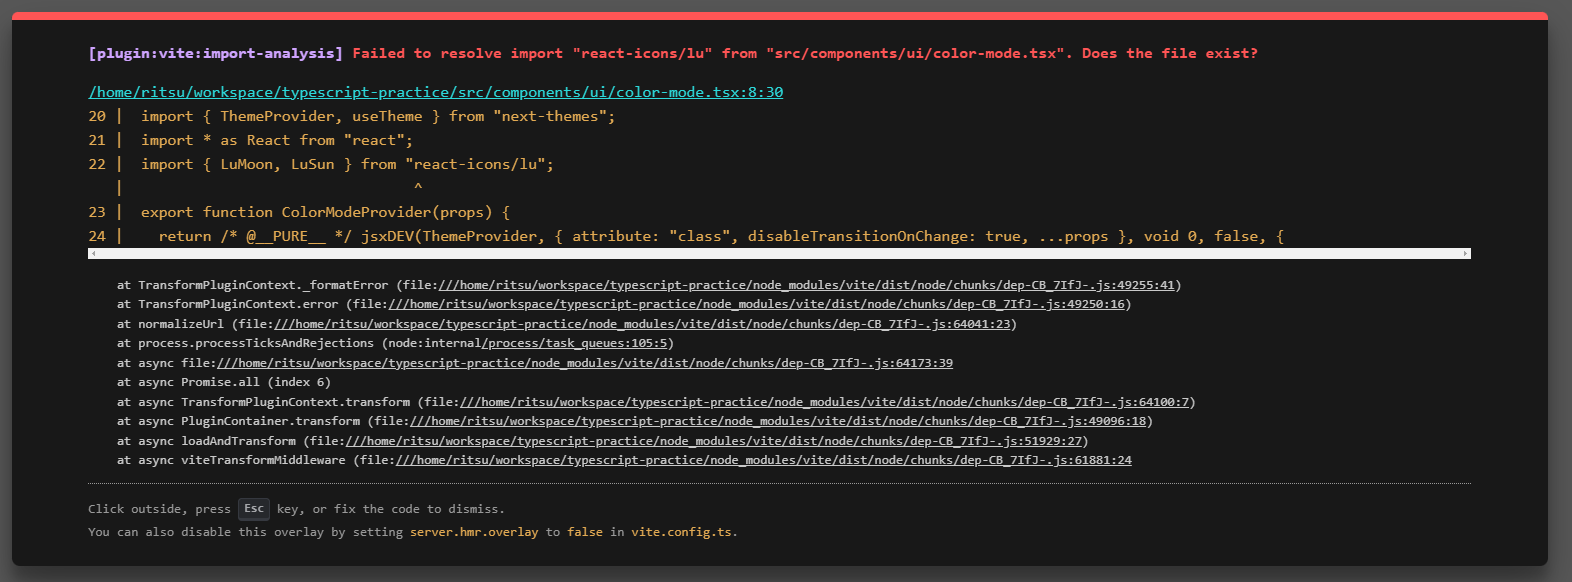Click the horizontal scrollbar track under the code

780,254
